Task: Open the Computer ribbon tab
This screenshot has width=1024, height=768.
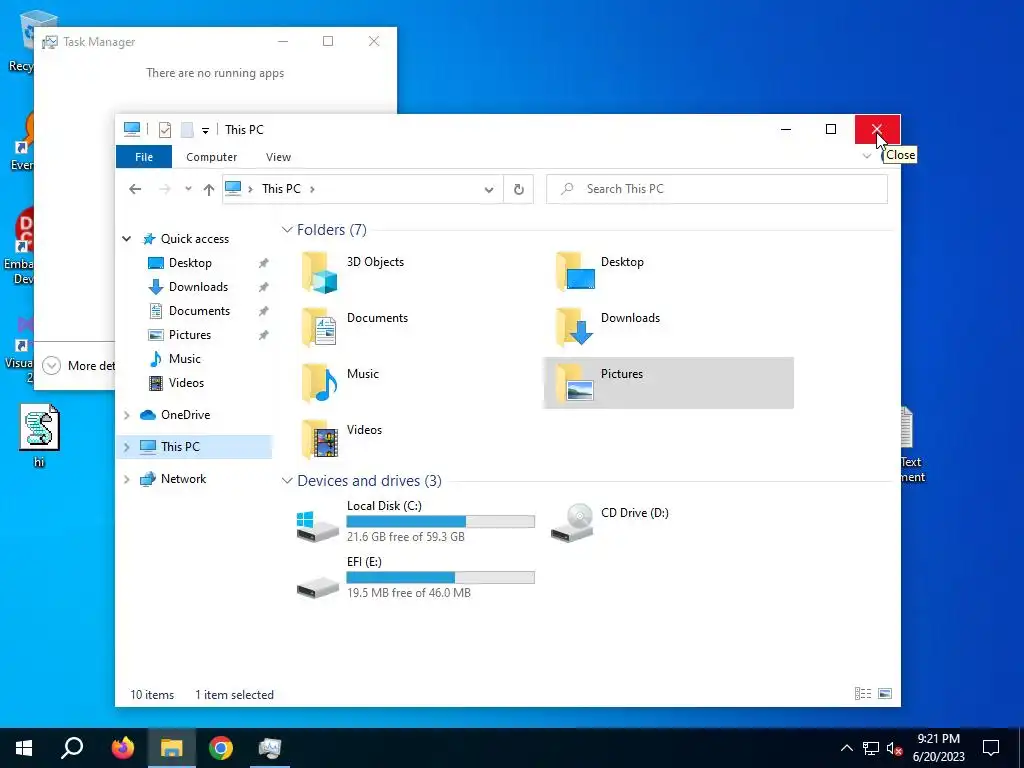Action: (212, 157)
